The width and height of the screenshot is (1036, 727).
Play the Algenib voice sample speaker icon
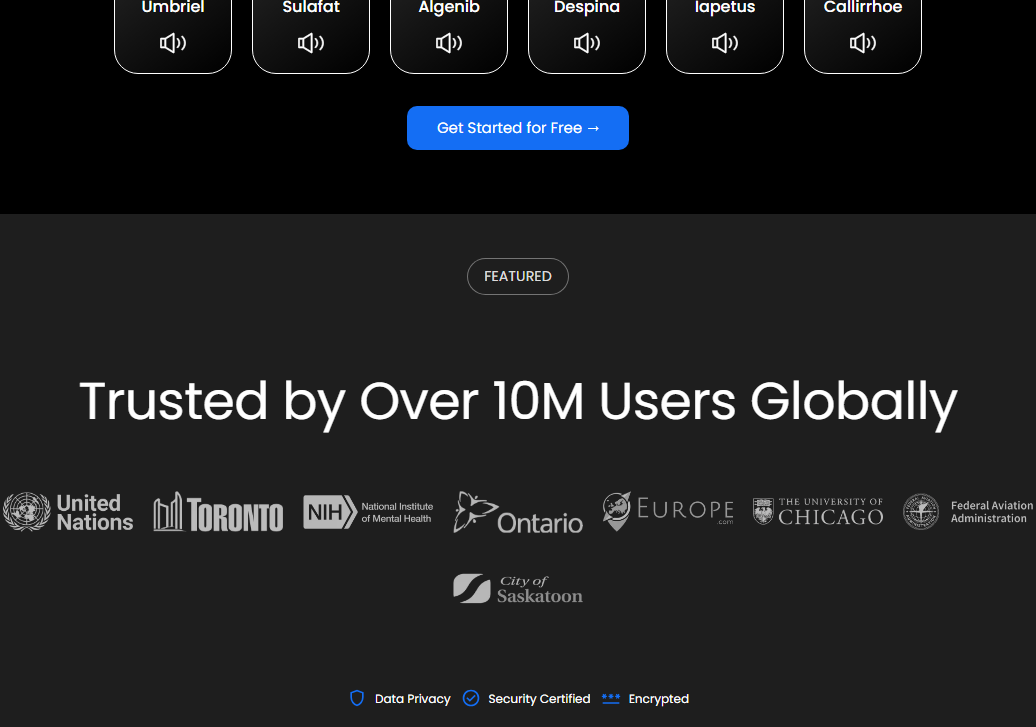449,43
